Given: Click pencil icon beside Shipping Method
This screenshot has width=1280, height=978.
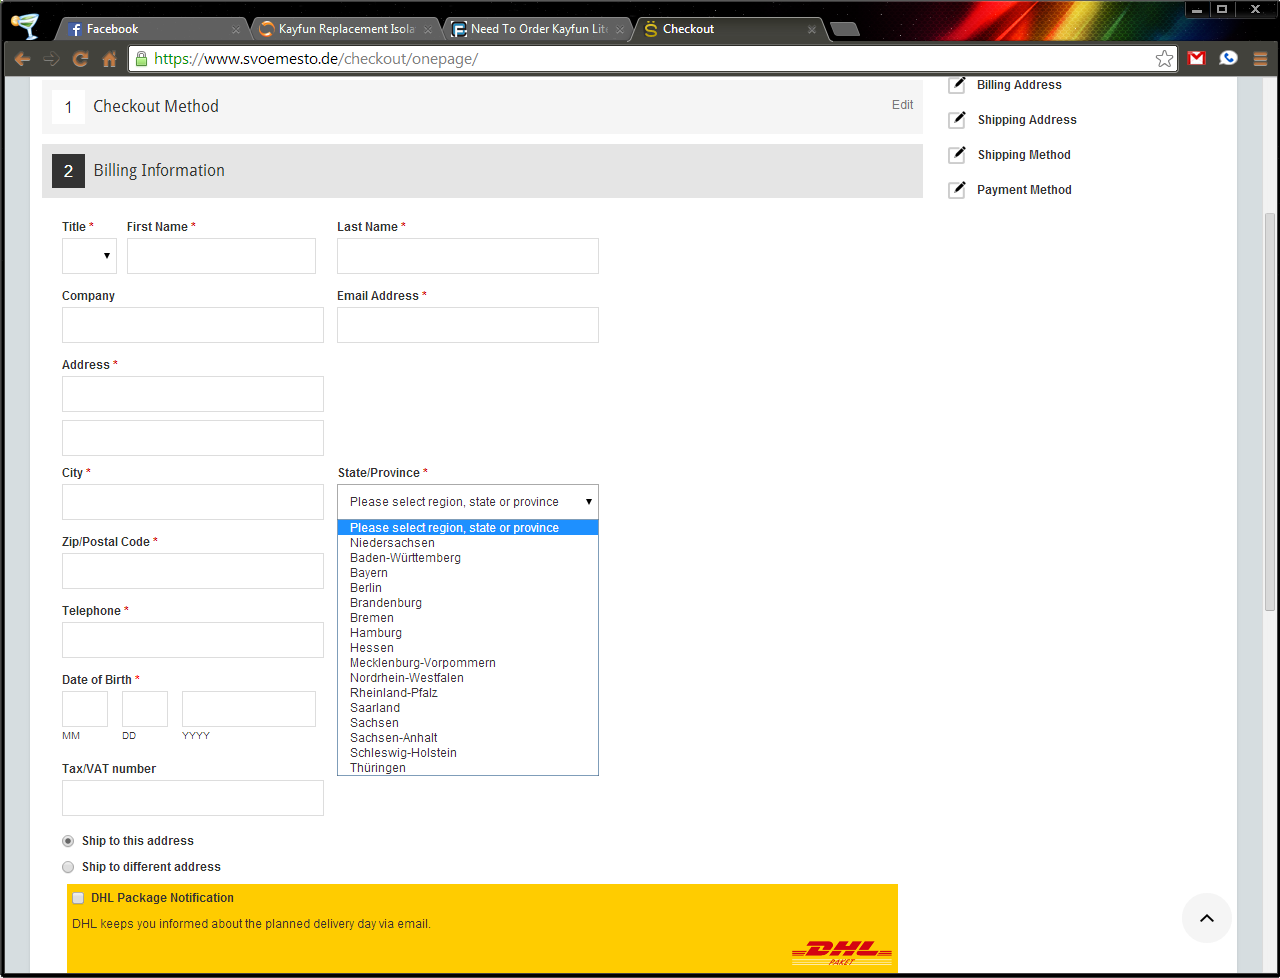Looking at the screenshot, I should [957, 155].
